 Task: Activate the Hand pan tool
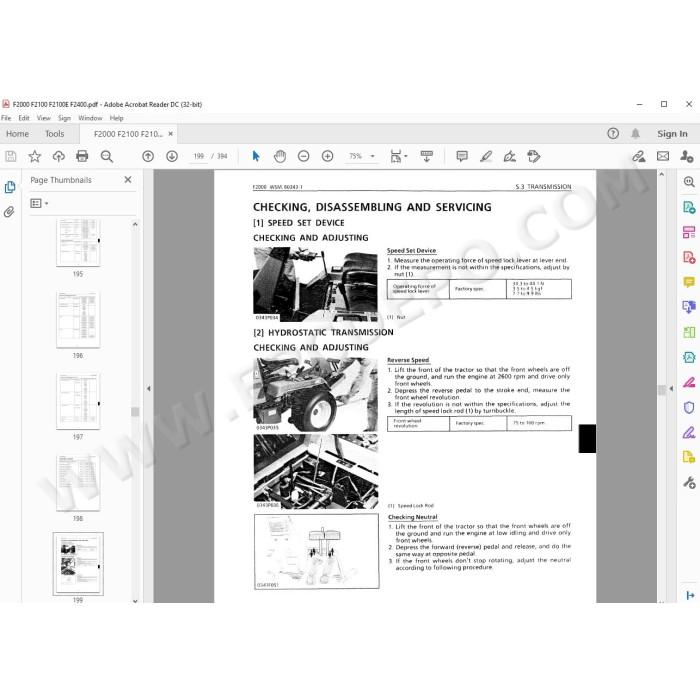pyautogui.click(x=280, y=156)
